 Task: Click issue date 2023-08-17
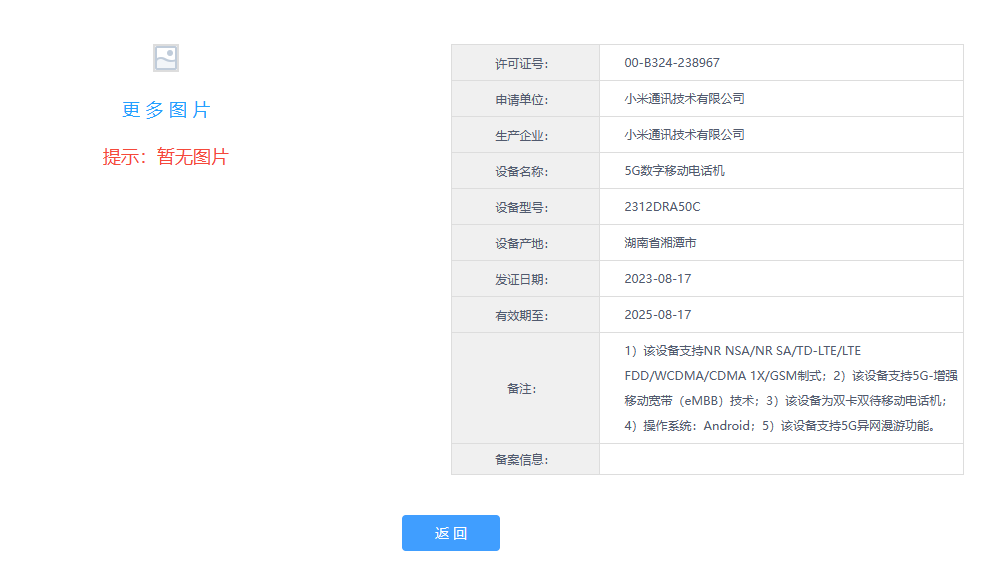657,279
